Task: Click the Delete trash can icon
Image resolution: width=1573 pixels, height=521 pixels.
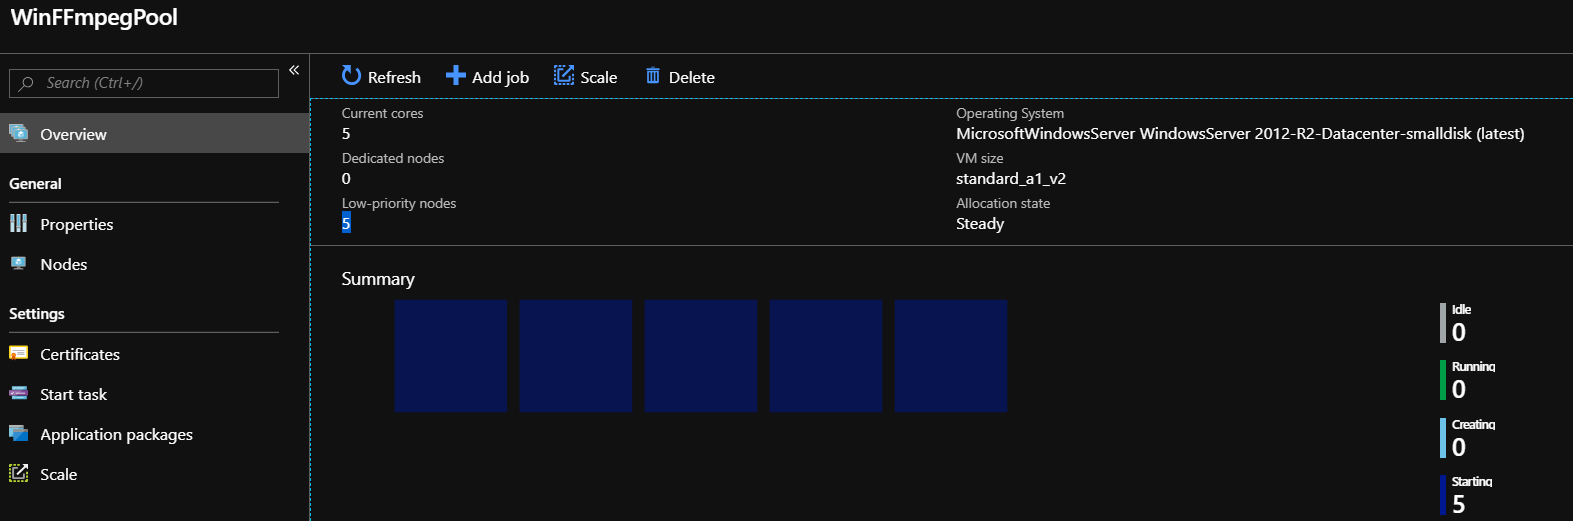Action: [x=653, y=76]
